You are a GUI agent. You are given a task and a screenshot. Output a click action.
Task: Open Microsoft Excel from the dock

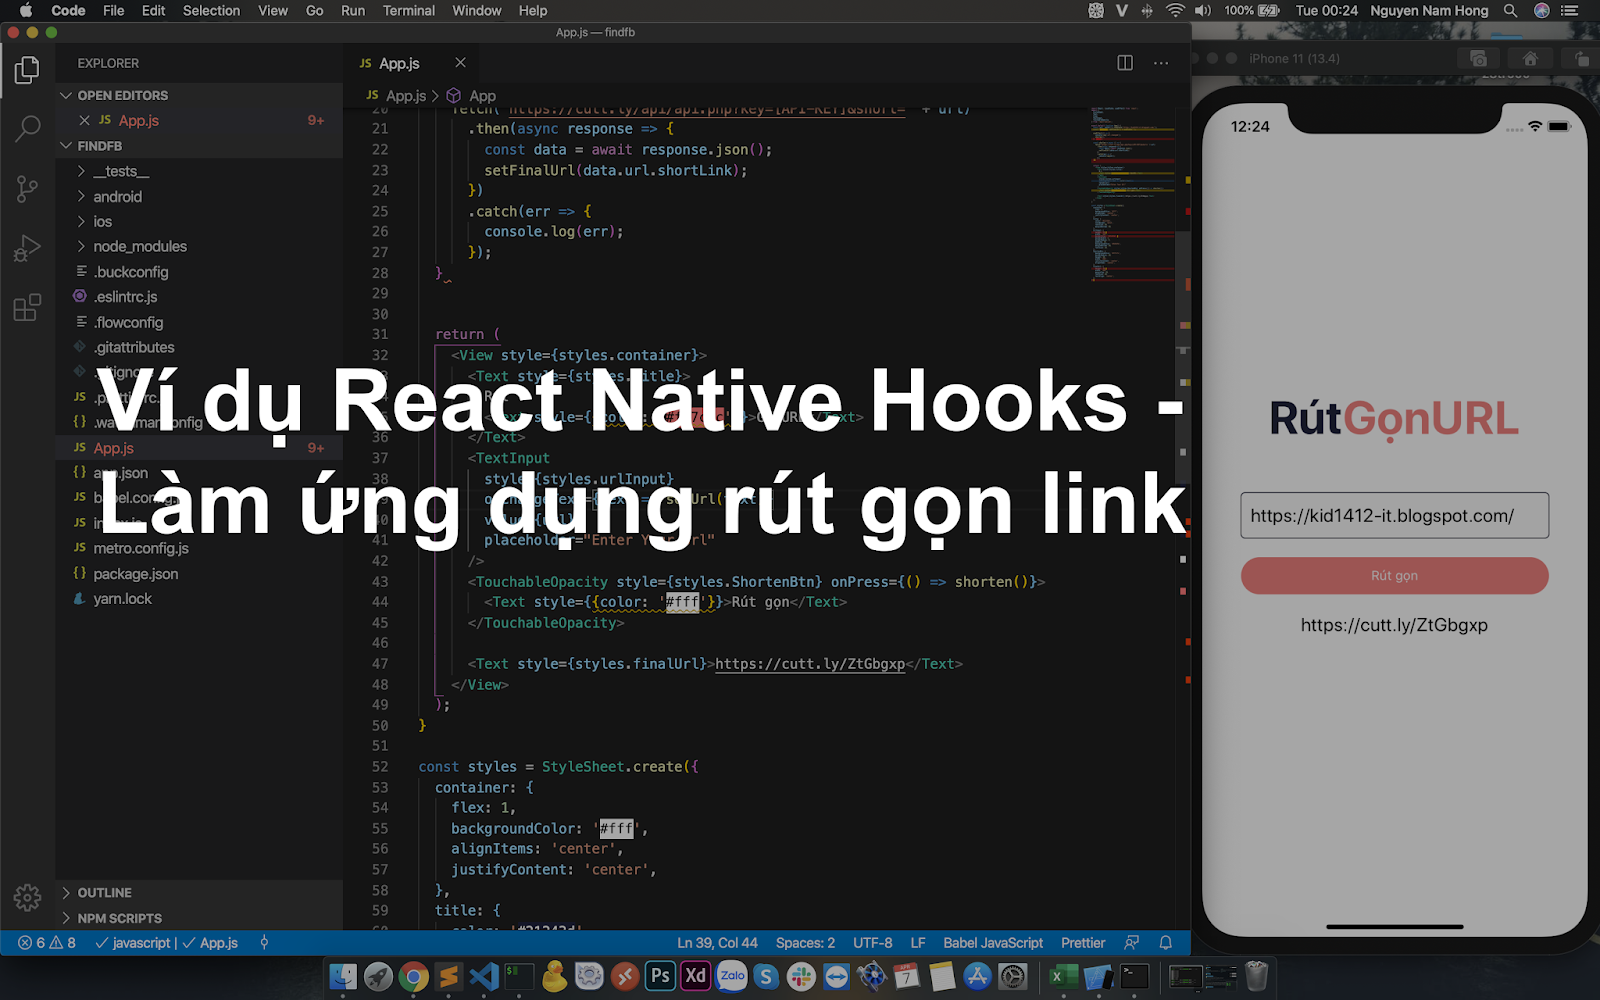(x=1062, y=976)
